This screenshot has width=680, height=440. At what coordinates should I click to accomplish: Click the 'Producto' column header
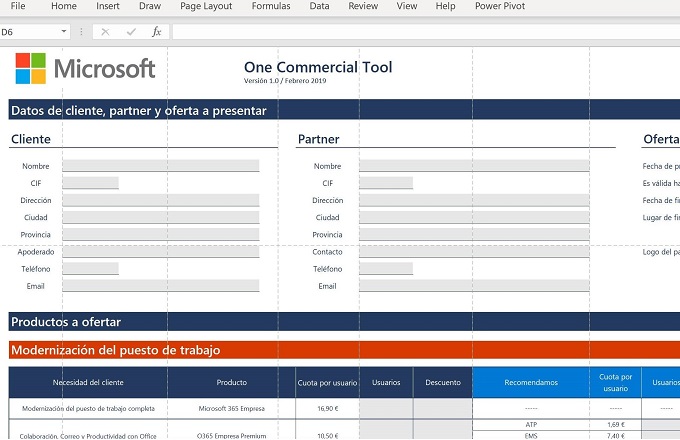tap(232, 382)
